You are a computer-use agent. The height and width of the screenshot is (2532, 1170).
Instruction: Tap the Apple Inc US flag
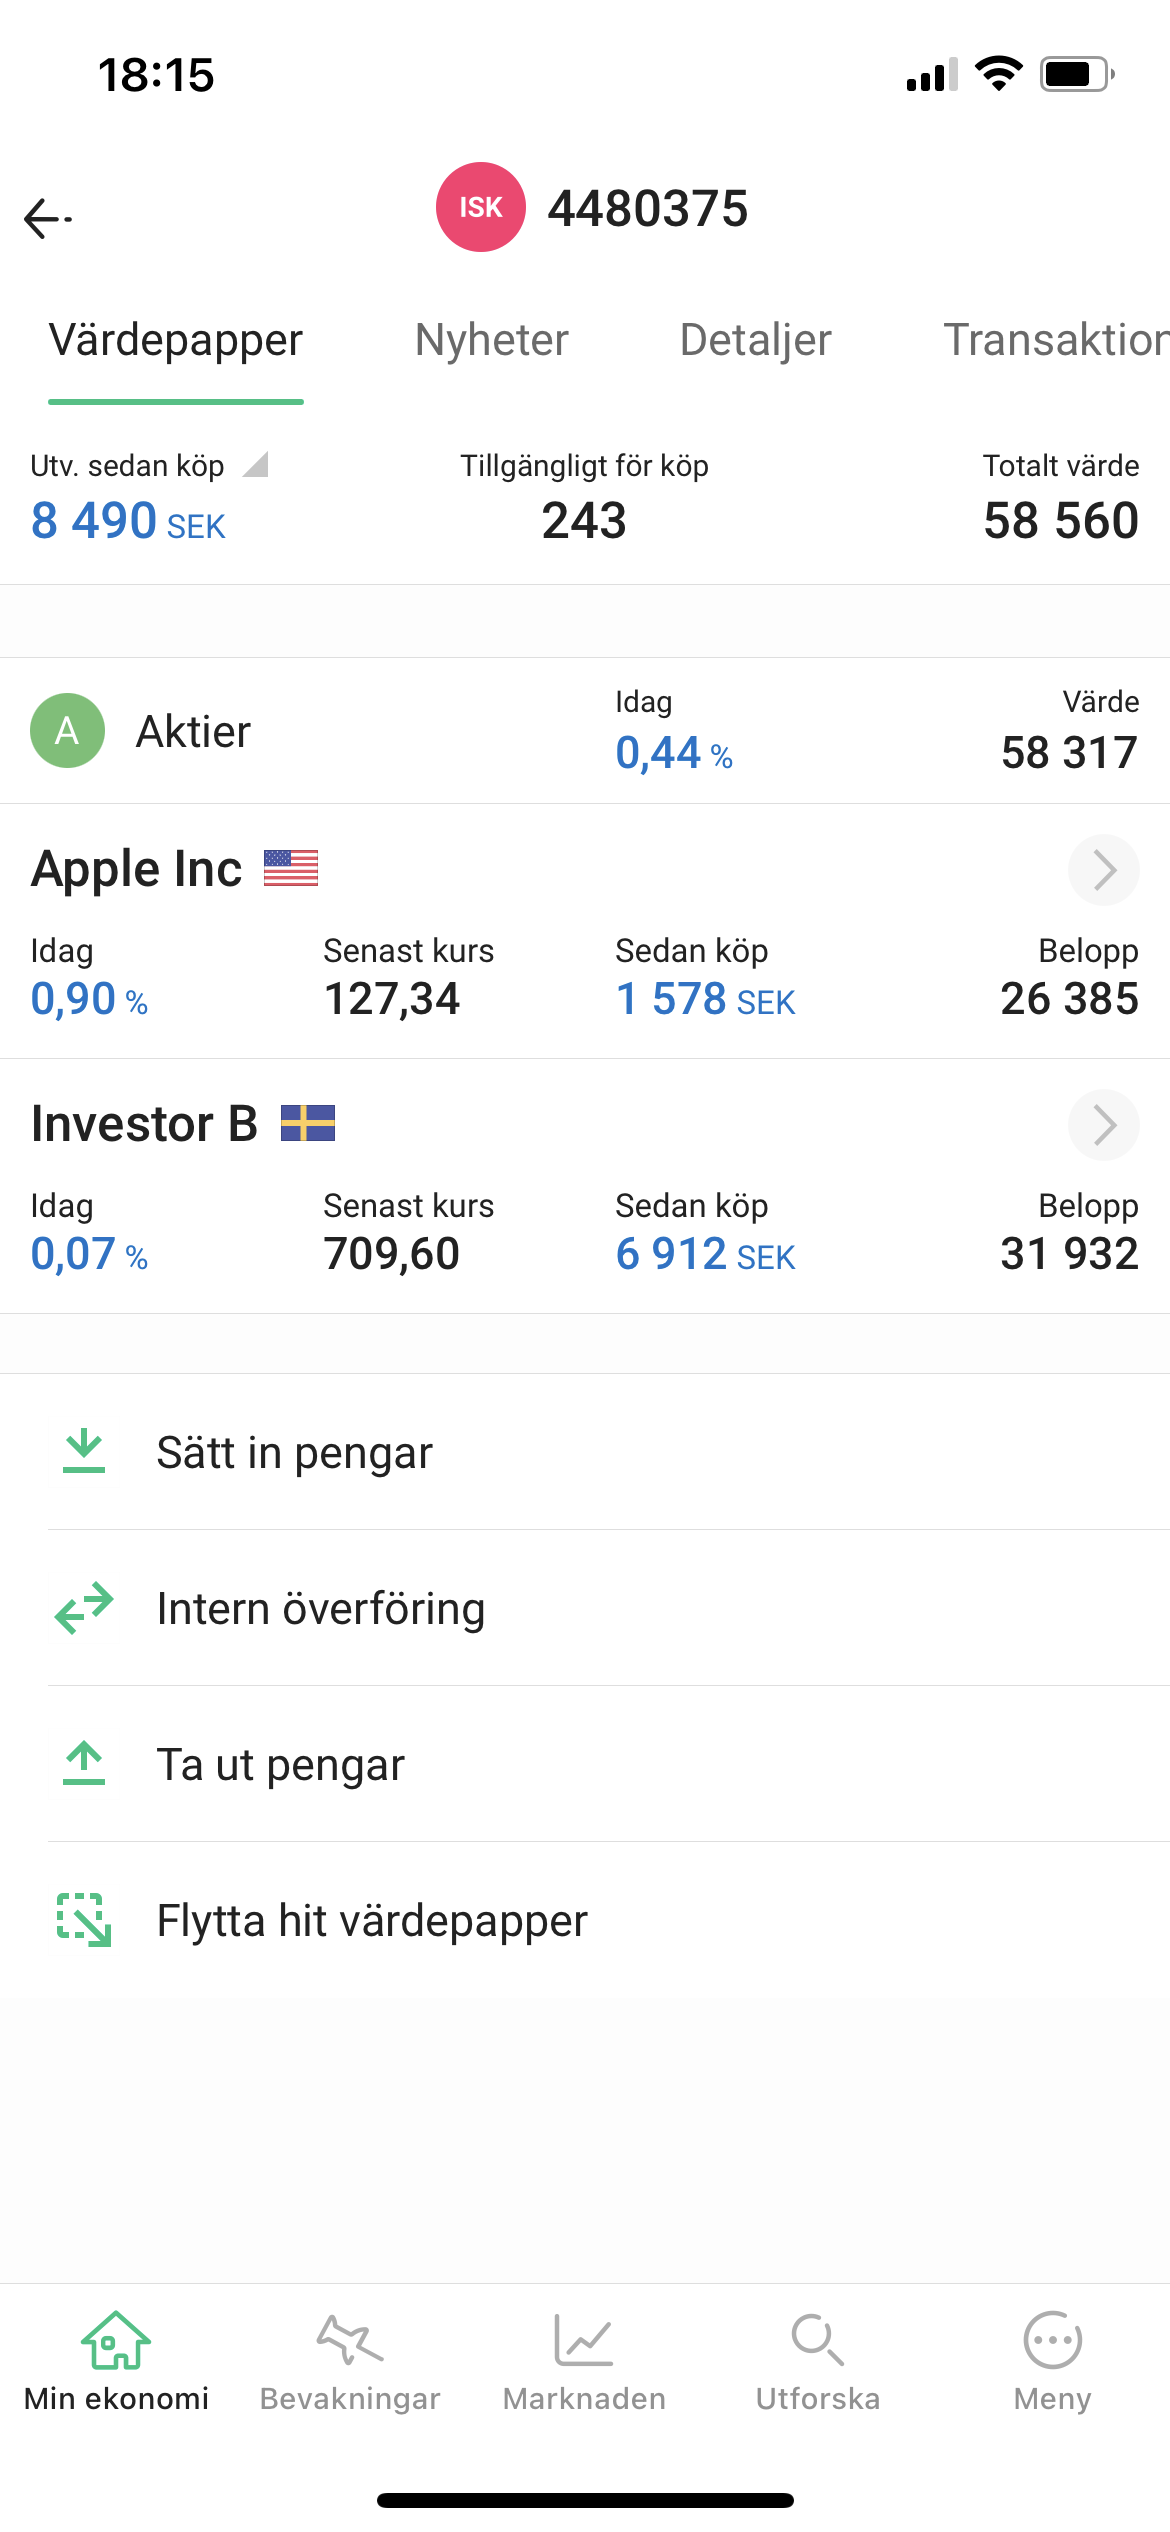291,868
